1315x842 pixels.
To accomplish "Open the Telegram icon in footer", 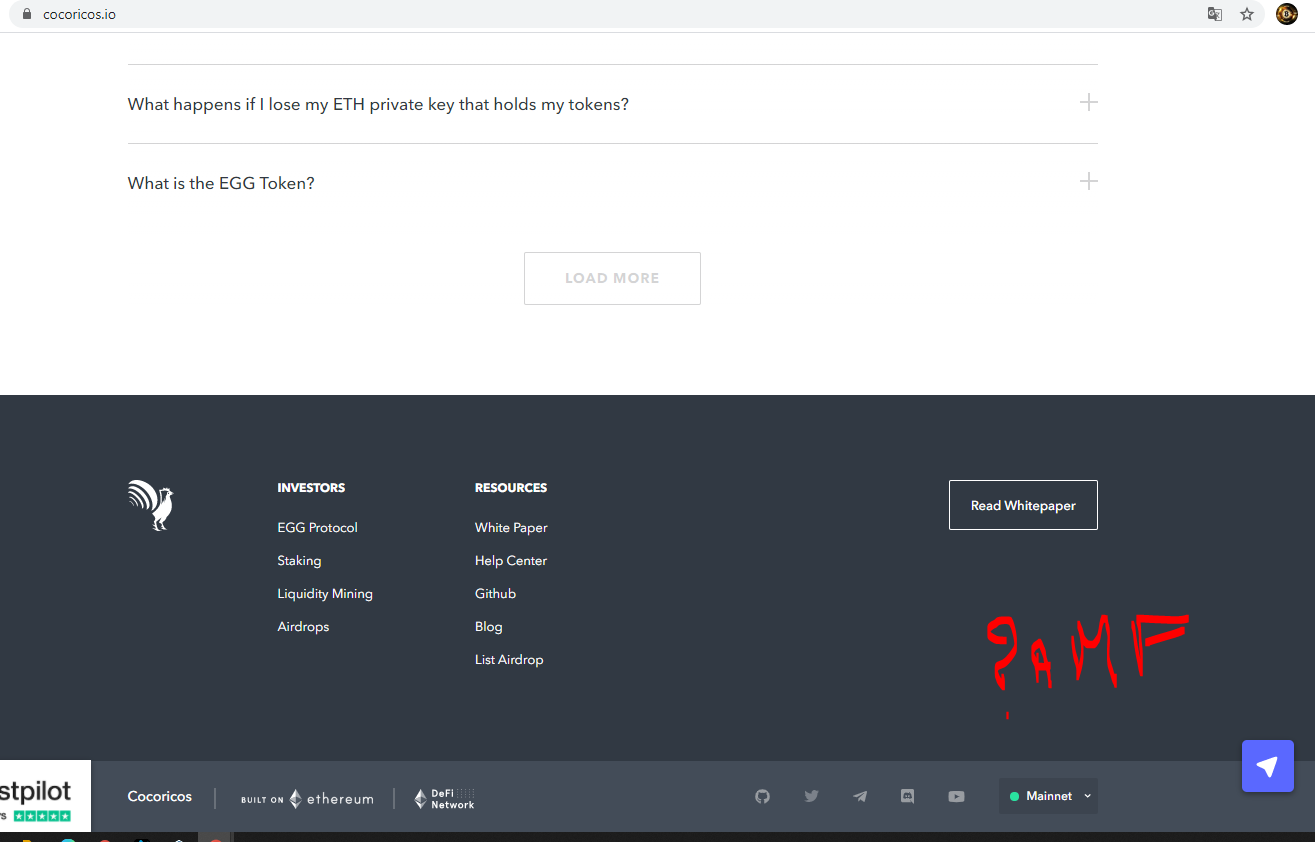I will tap(860, 797).
